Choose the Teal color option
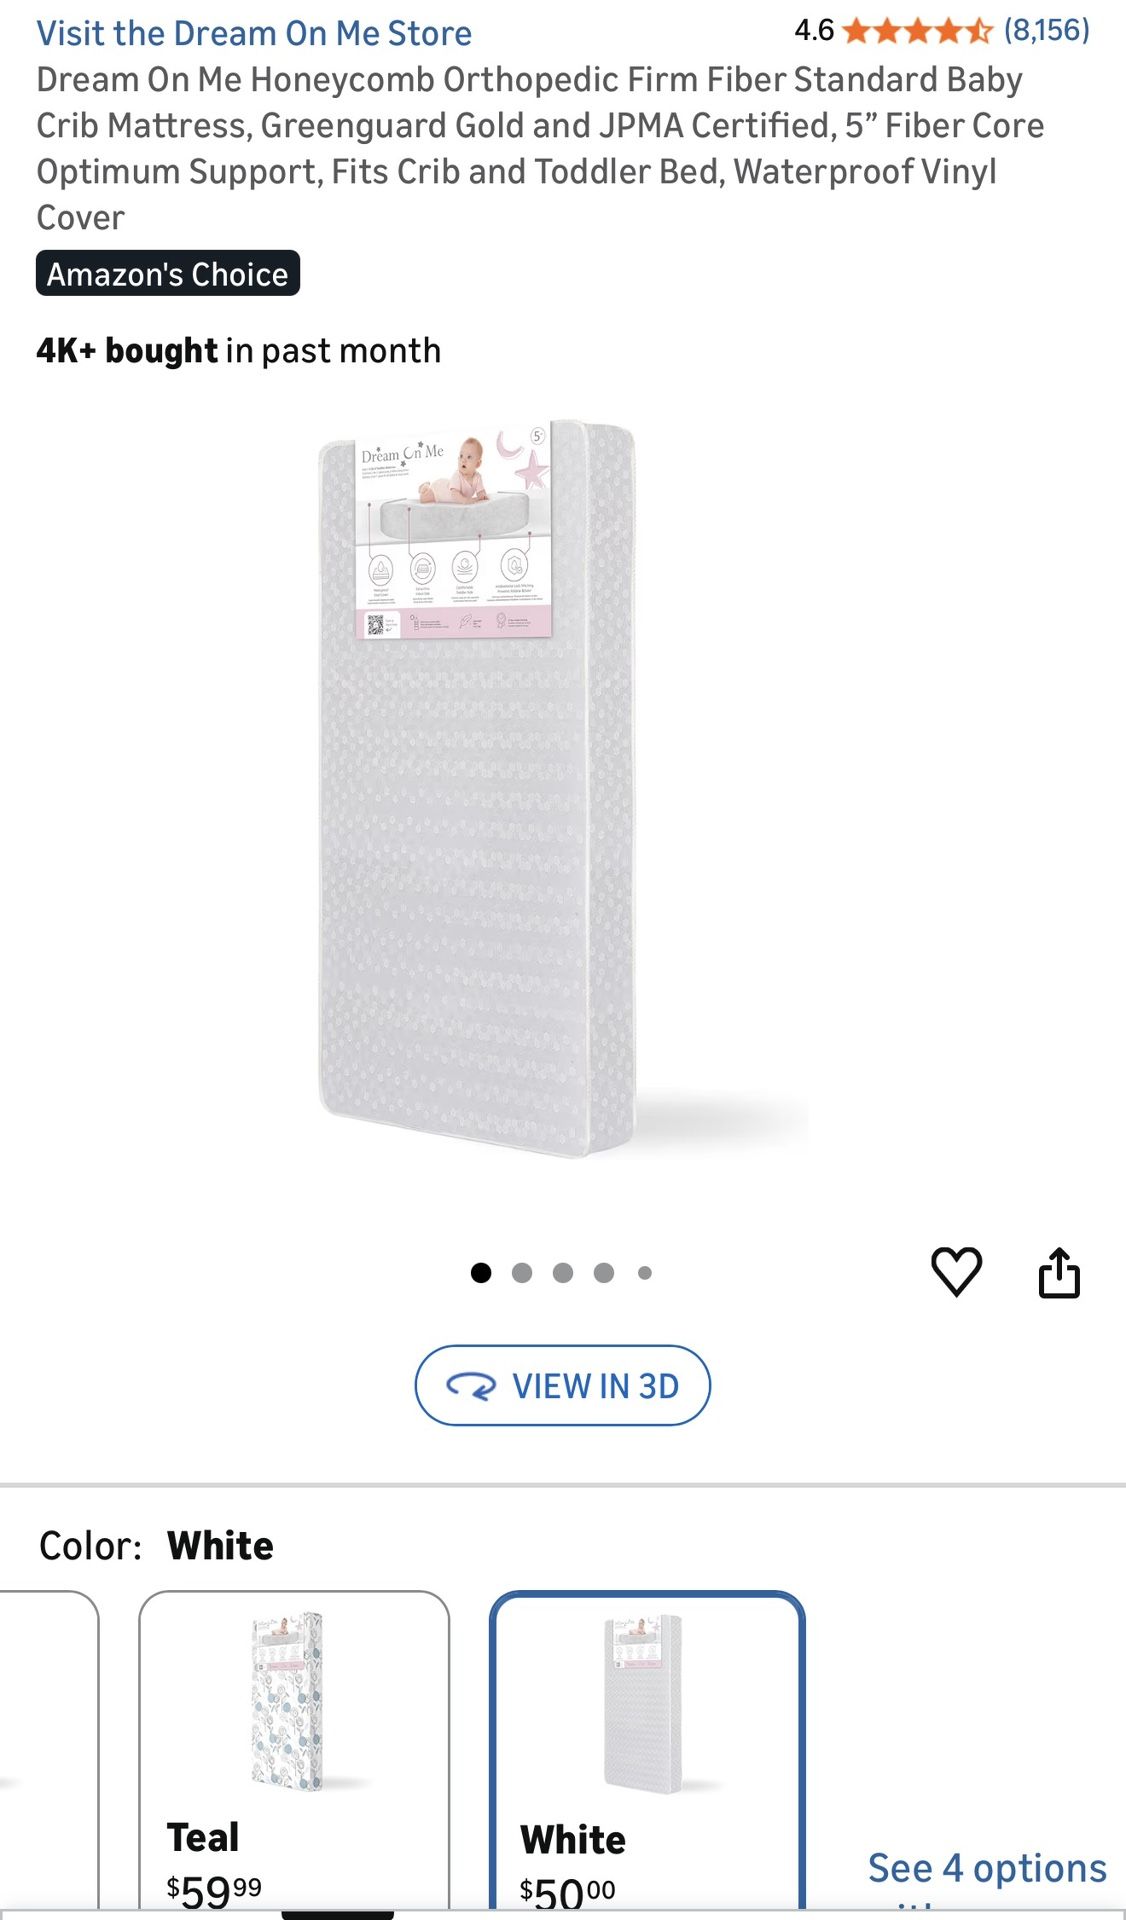The width and height of the screenshot is (1126, 1920). pyautogui.click(x=294, y=1750)
